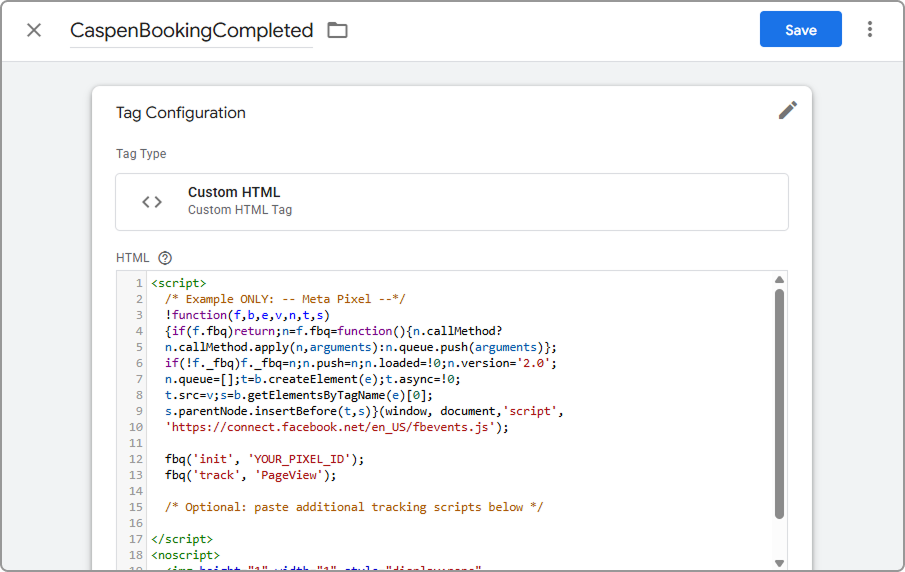905x572 pixels.
Task: Close the tag editor with the X icon
Action: tap(34, 30)
